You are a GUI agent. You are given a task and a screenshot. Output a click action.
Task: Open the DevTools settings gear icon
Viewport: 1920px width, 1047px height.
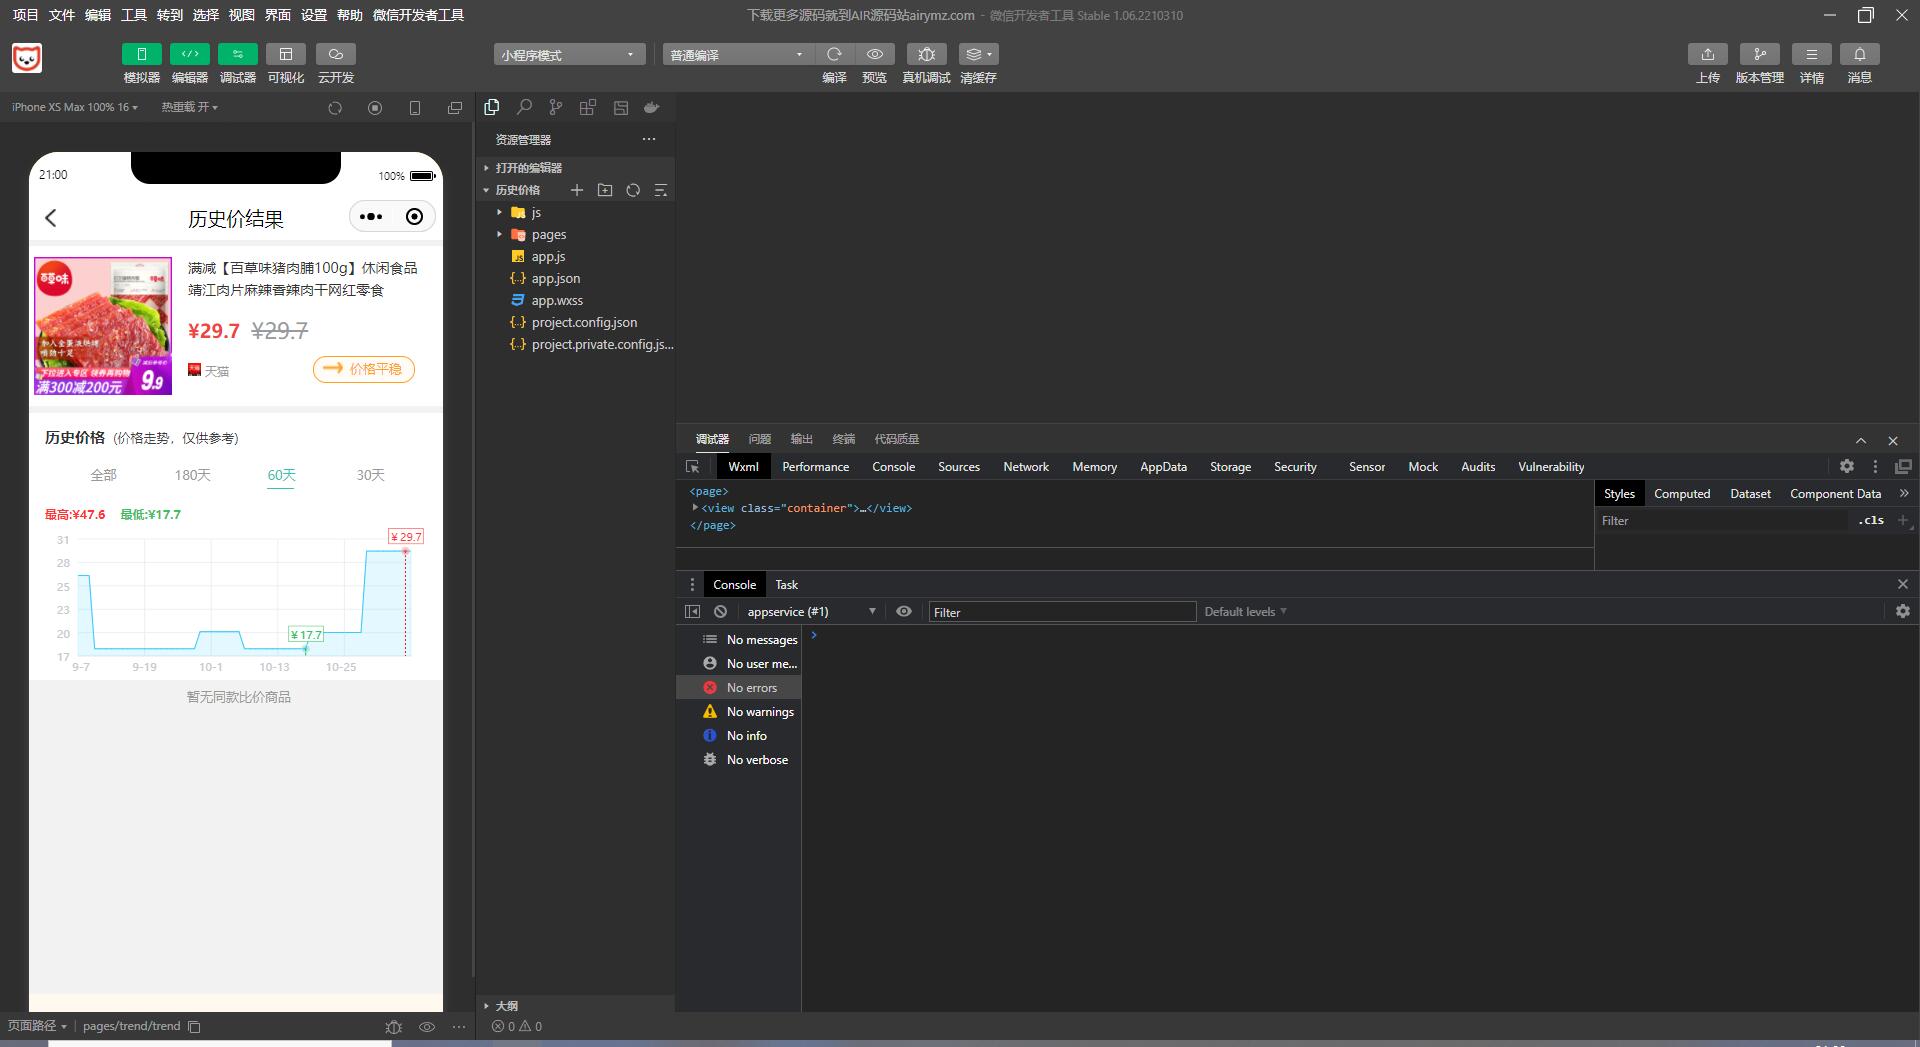pyautogui.click(x=1846, y=467)
